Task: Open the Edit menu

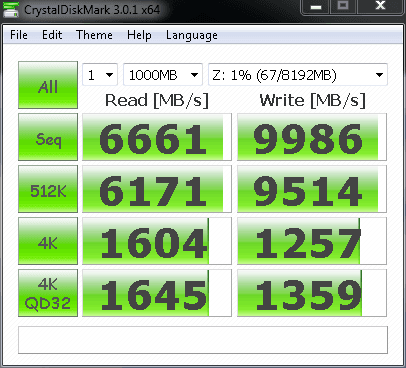Action: (52, 35)
